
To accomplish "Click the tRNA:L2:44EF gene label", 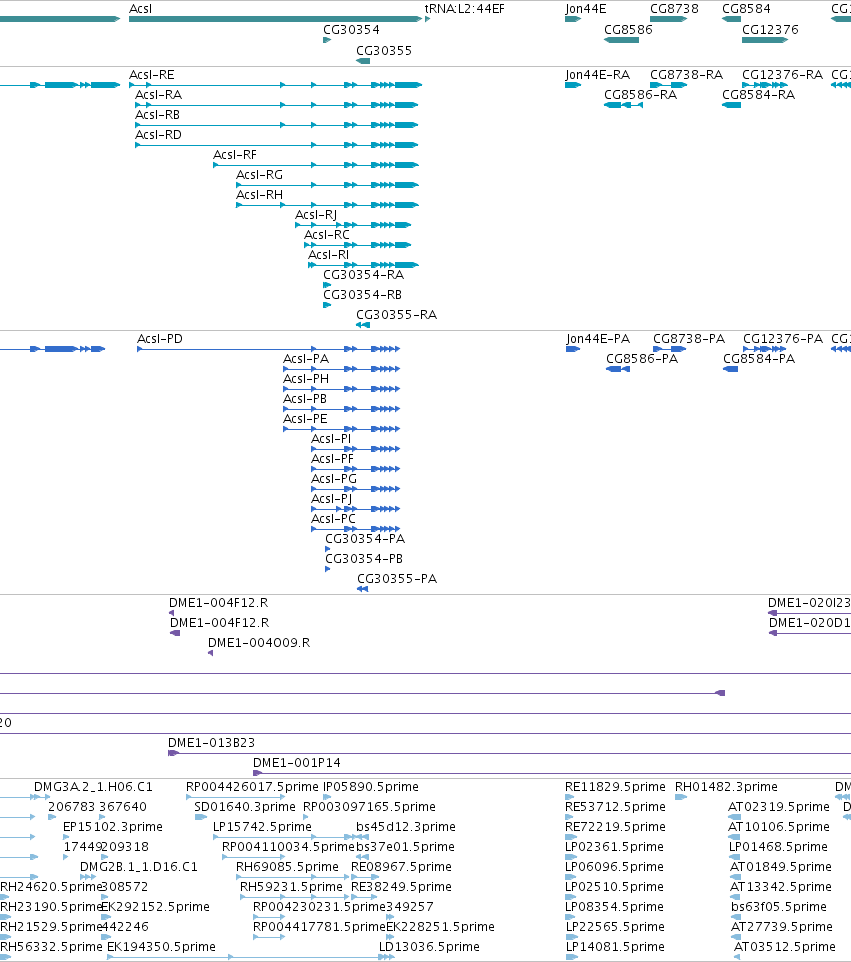I will (x=464, y=9).
